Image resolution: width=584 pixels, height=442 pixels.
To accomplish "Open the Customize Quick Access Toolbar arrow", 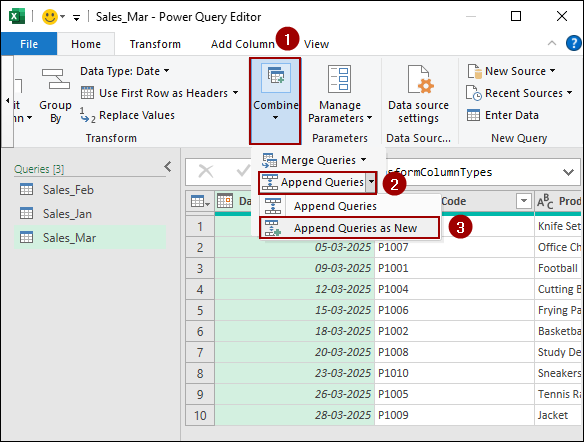I will click(76, 18).
